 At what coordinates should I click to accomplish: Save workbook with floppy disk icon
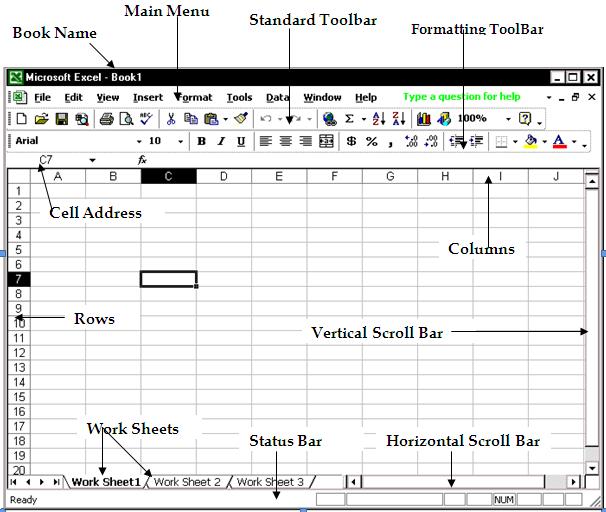click(x=61, y=119)
